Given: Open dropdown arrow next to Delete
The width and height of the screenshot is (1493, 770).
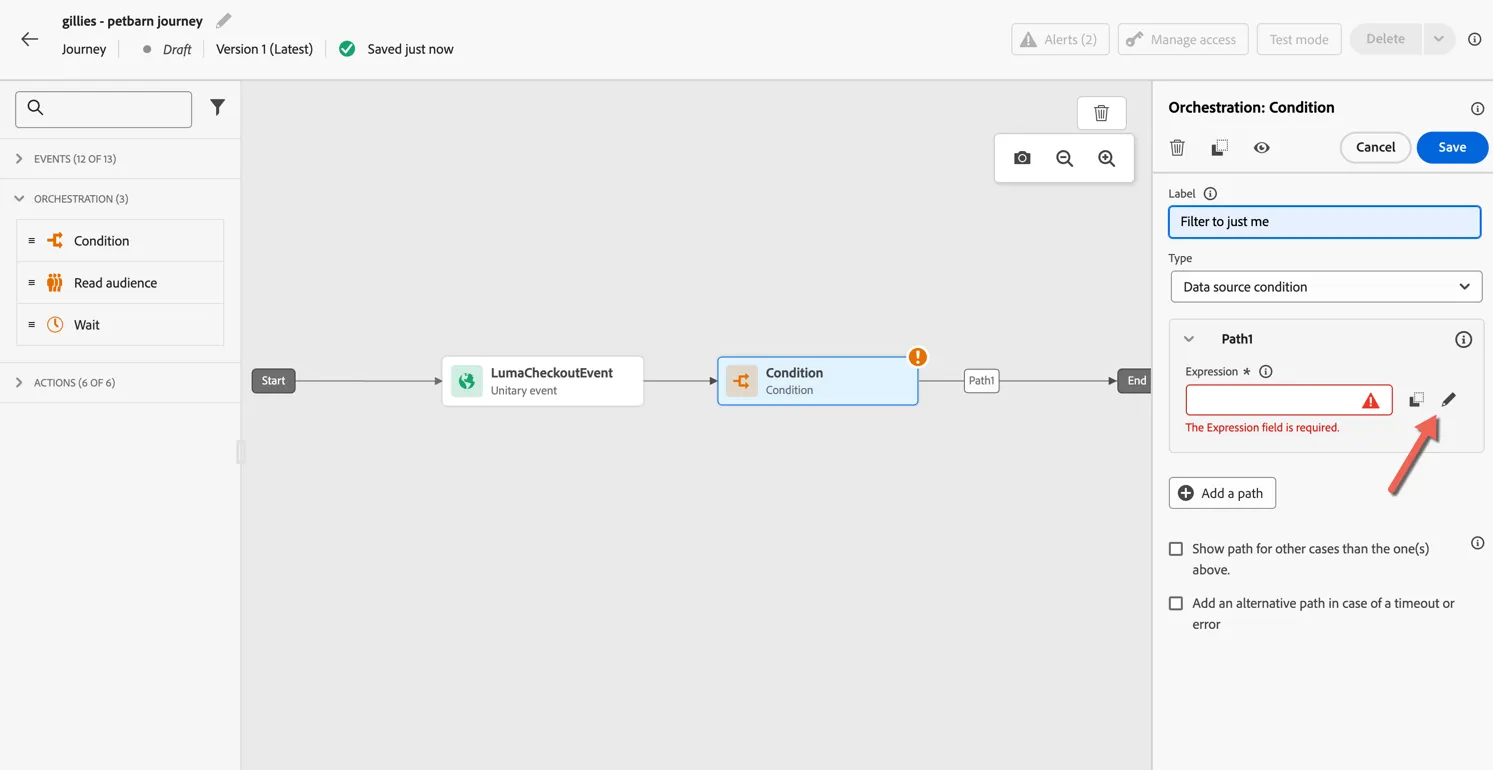Looking at the screenshot, I should [1438, 39].
